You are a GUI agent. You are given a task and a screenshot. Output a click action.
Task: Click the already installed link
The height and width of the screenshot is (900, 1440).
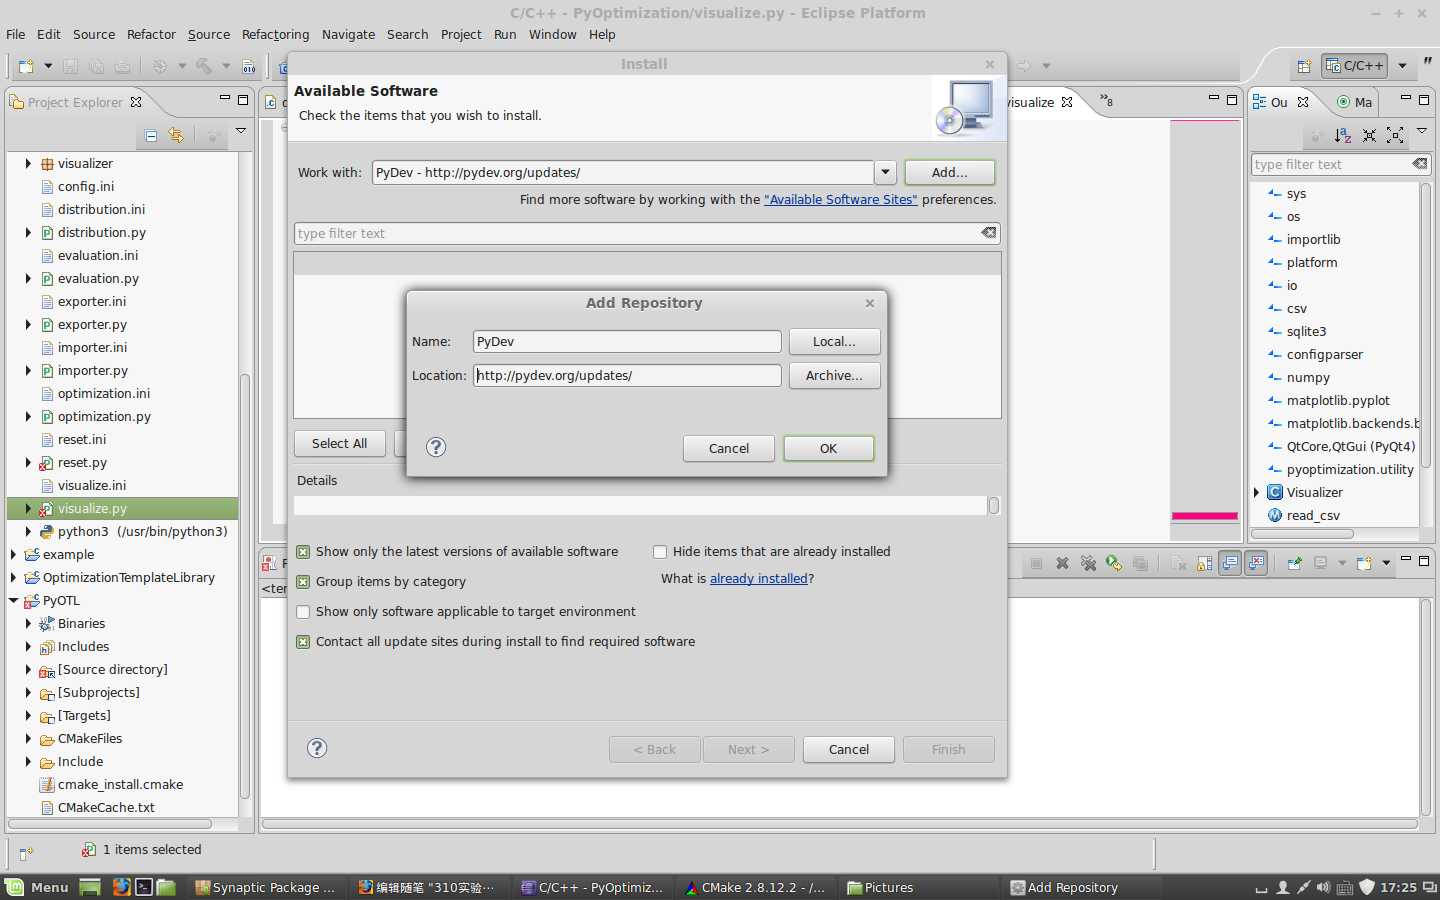tap(758, 578)
